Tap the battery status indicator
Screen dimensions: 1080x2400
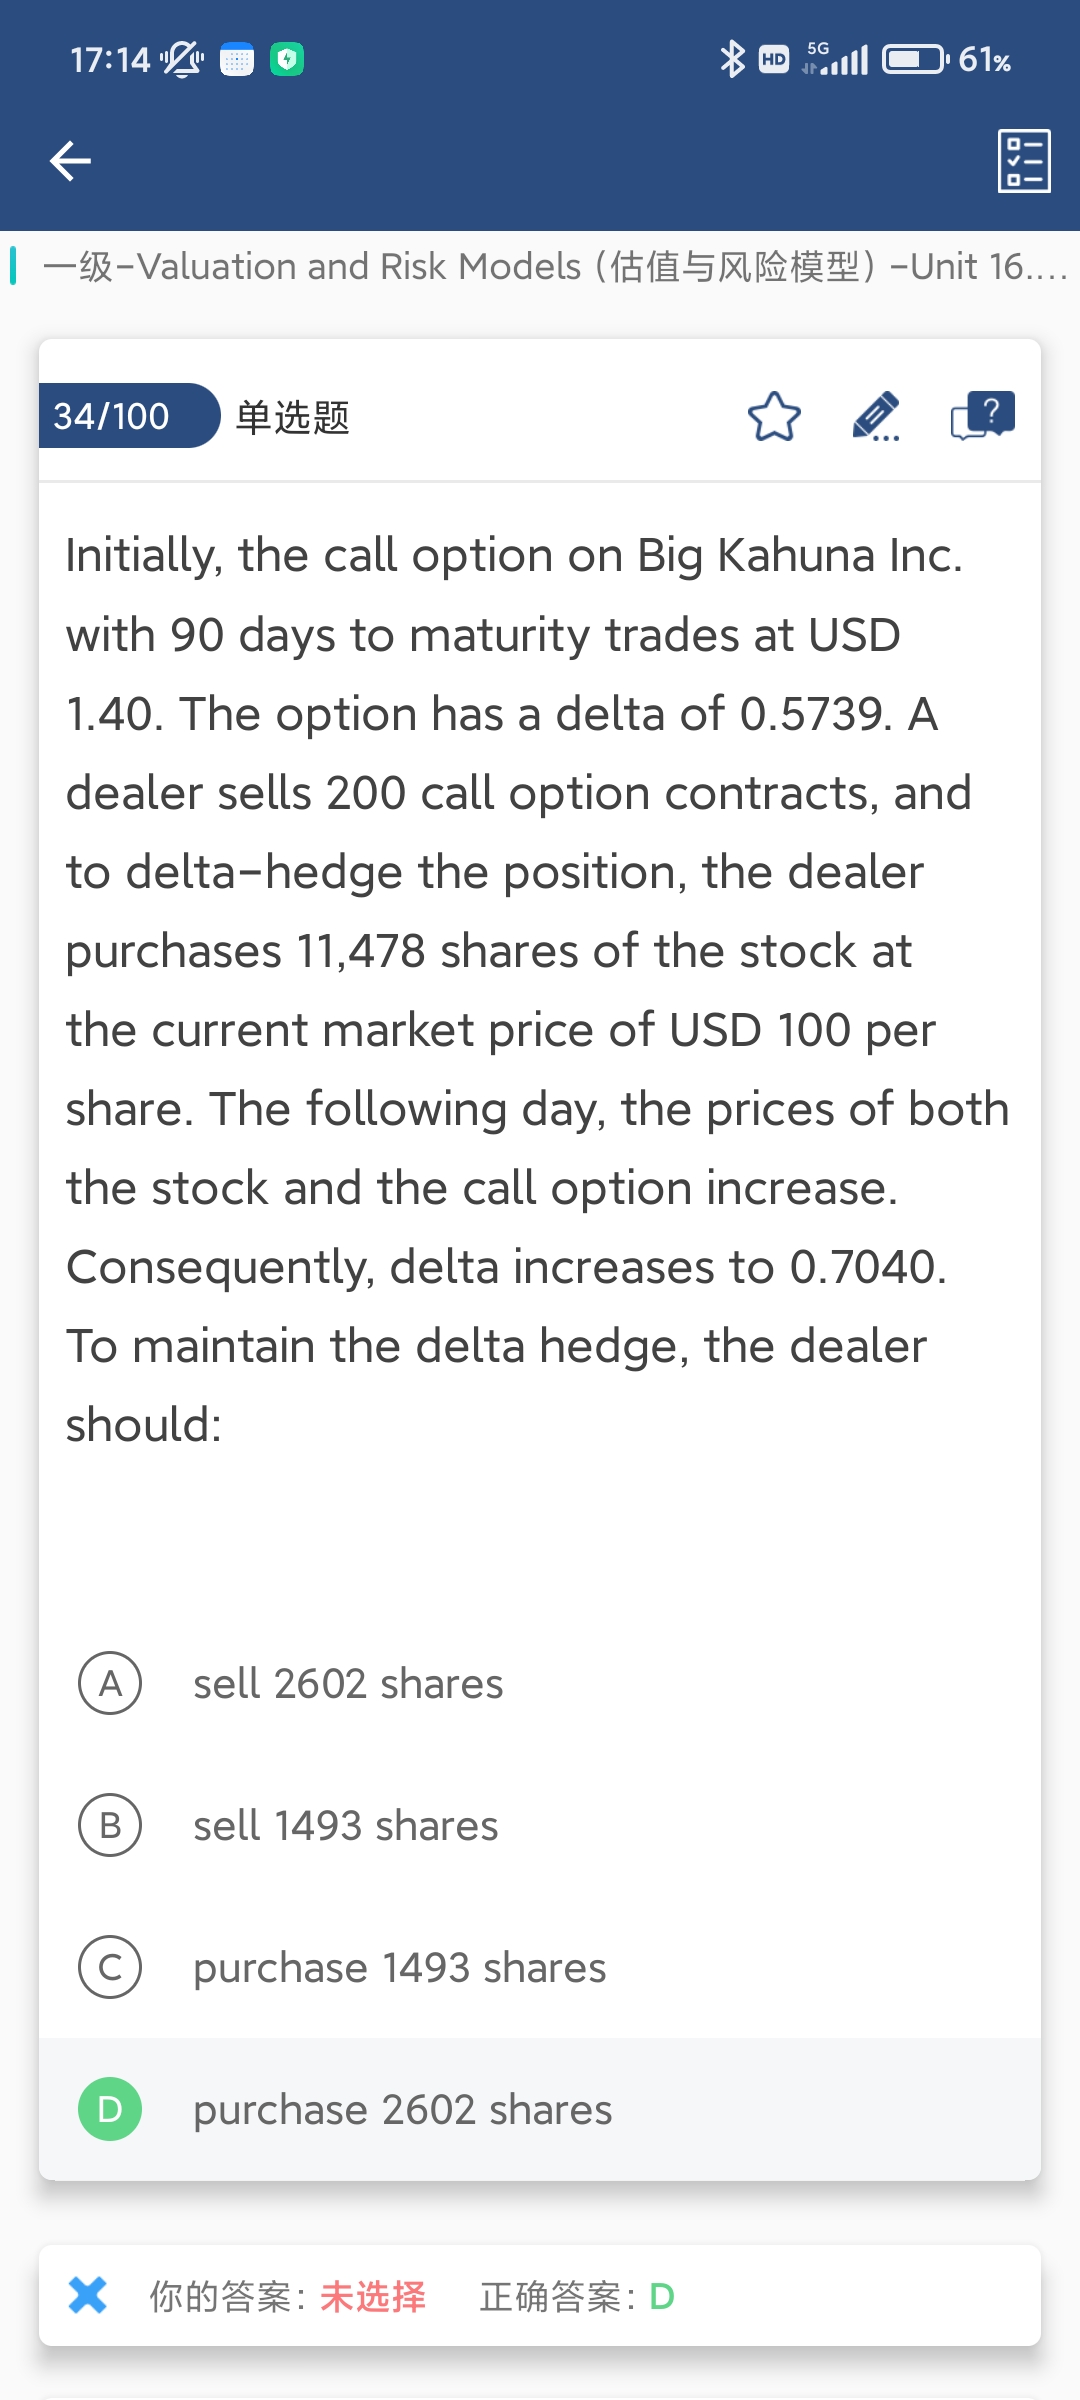[914, 60]
